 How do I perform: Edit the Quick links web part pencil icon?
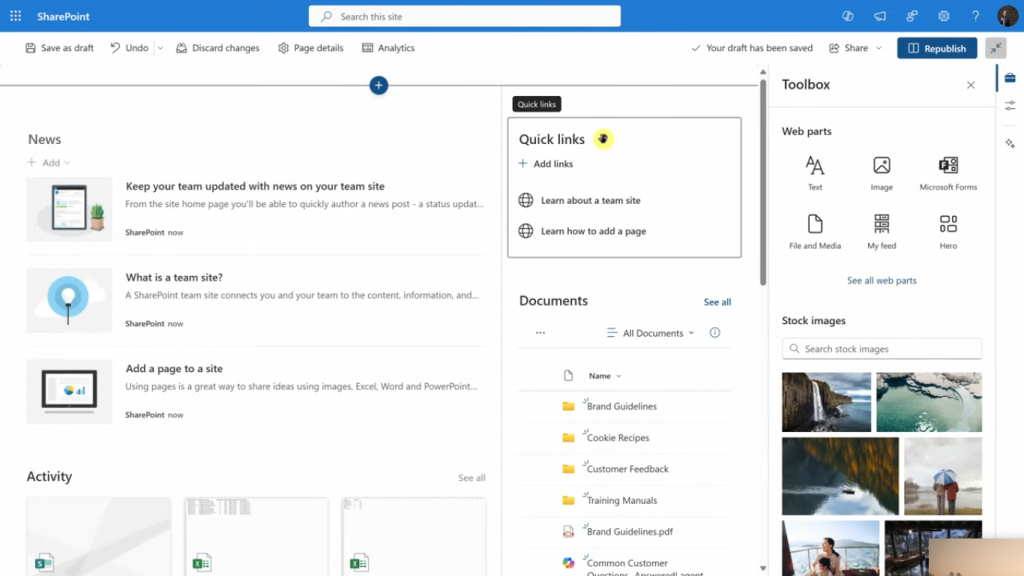(602, 138)
